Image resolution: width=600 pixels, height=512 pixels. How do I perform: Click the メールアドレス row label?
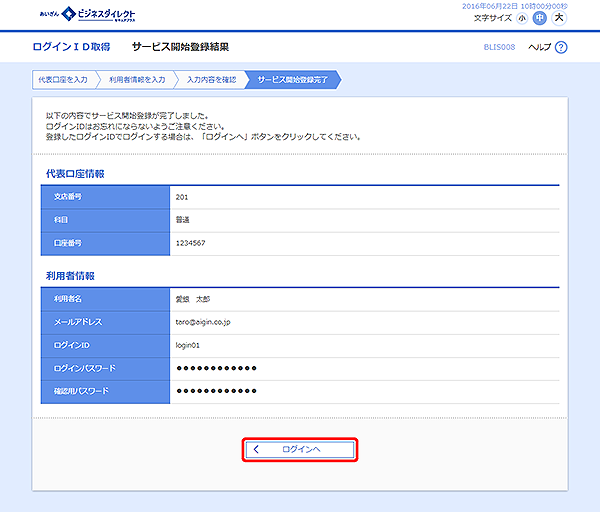click(x=78, y=322)
